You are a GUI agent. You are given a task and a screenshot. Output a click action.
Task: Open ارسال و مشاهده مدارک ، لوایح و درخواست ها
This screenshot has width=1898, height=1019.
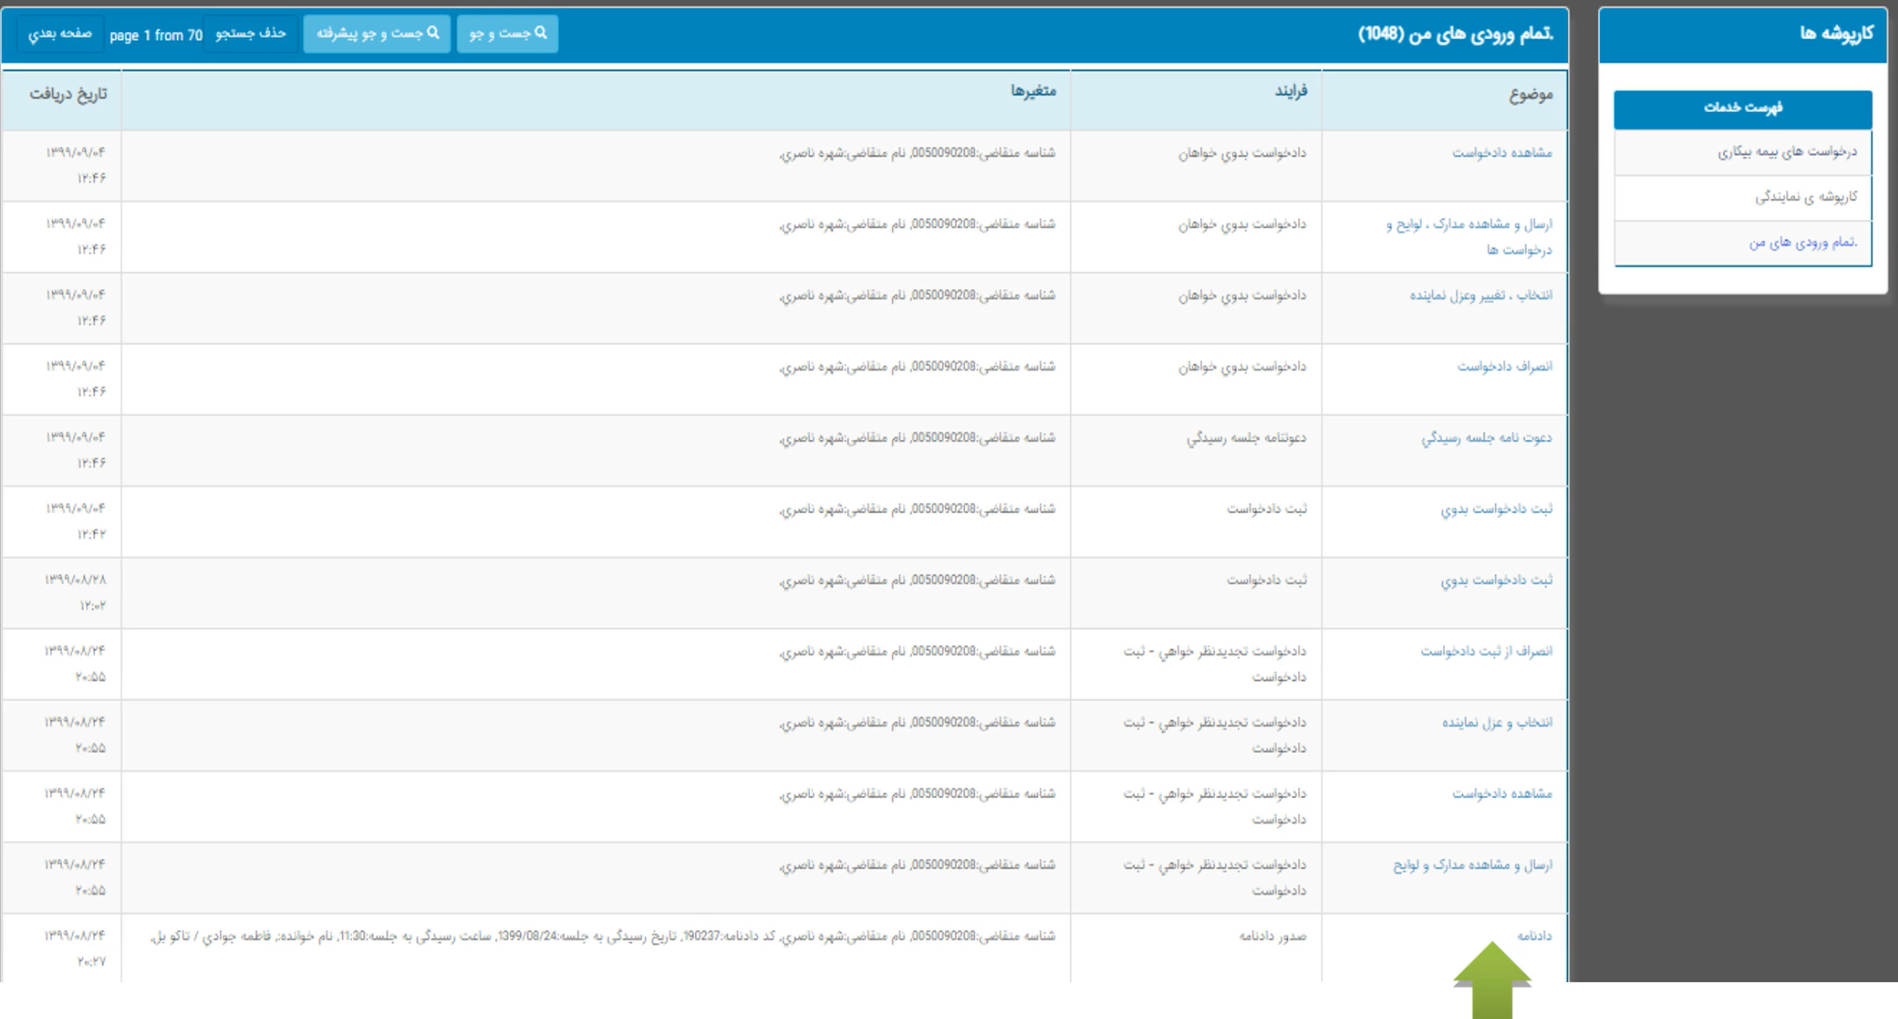(x=1469, y=225)
